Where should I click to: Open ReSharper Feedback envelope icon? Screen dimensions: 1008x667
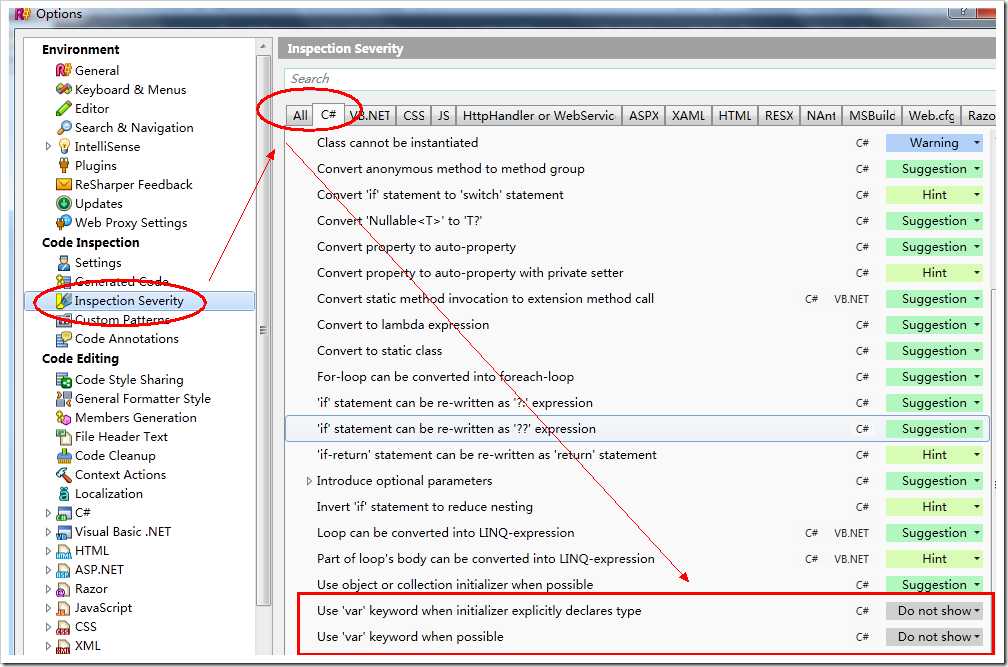tap(64, 185)
